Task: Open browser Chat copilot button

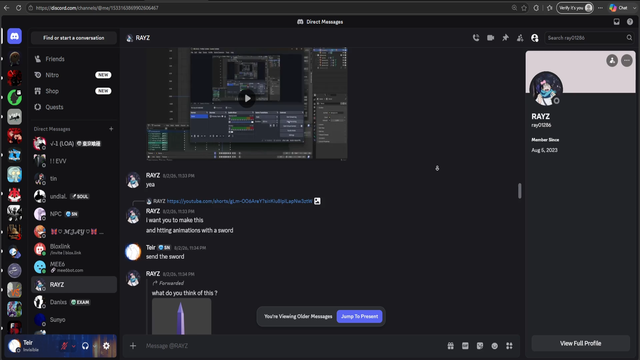Action: coord(619,8)
